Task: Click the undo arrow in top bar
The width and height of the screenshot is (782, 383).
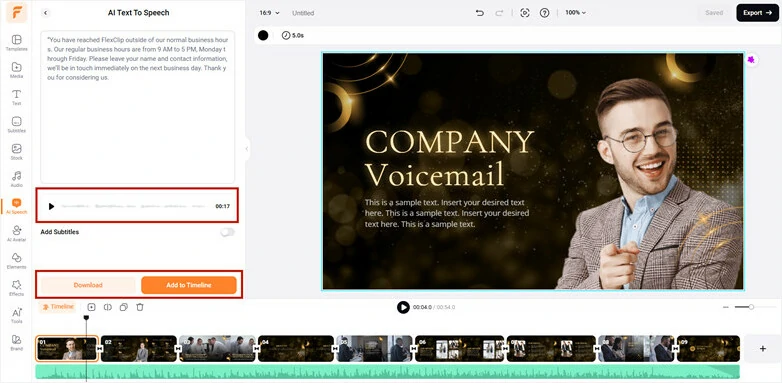Action: click(480, 13)
